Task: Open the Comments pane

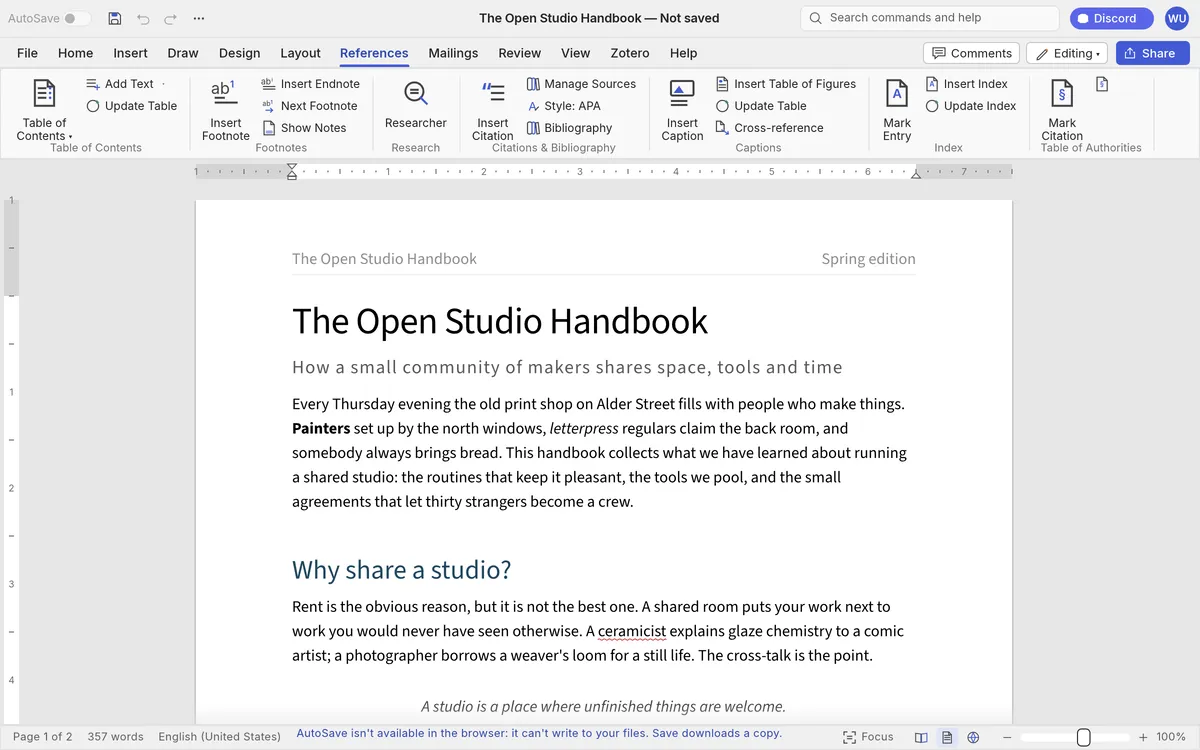Action: 971,53
